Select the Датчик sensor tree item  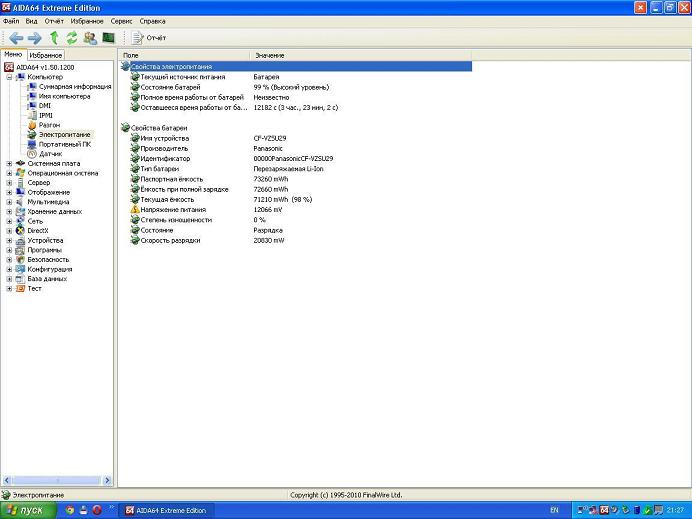(50, 154)
